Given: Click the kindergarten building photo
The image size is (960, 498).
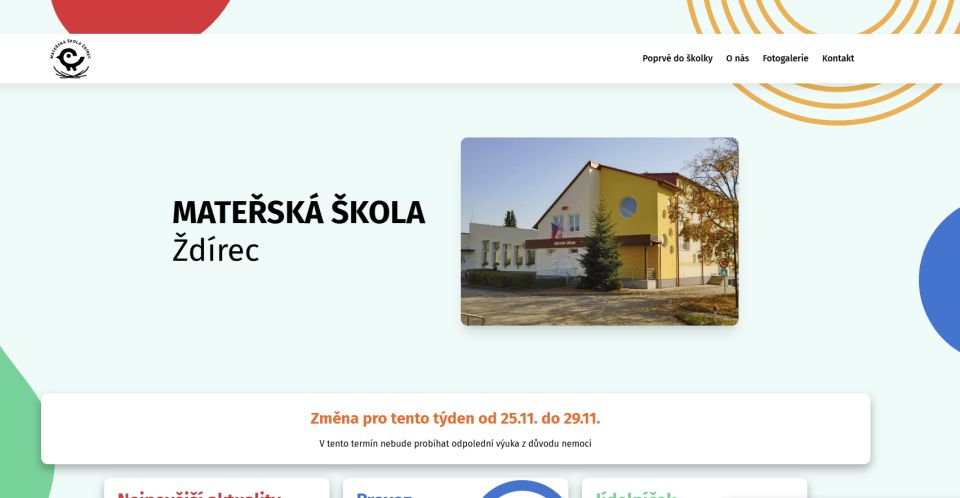Looking at the screenshot, I should (599, 232).
